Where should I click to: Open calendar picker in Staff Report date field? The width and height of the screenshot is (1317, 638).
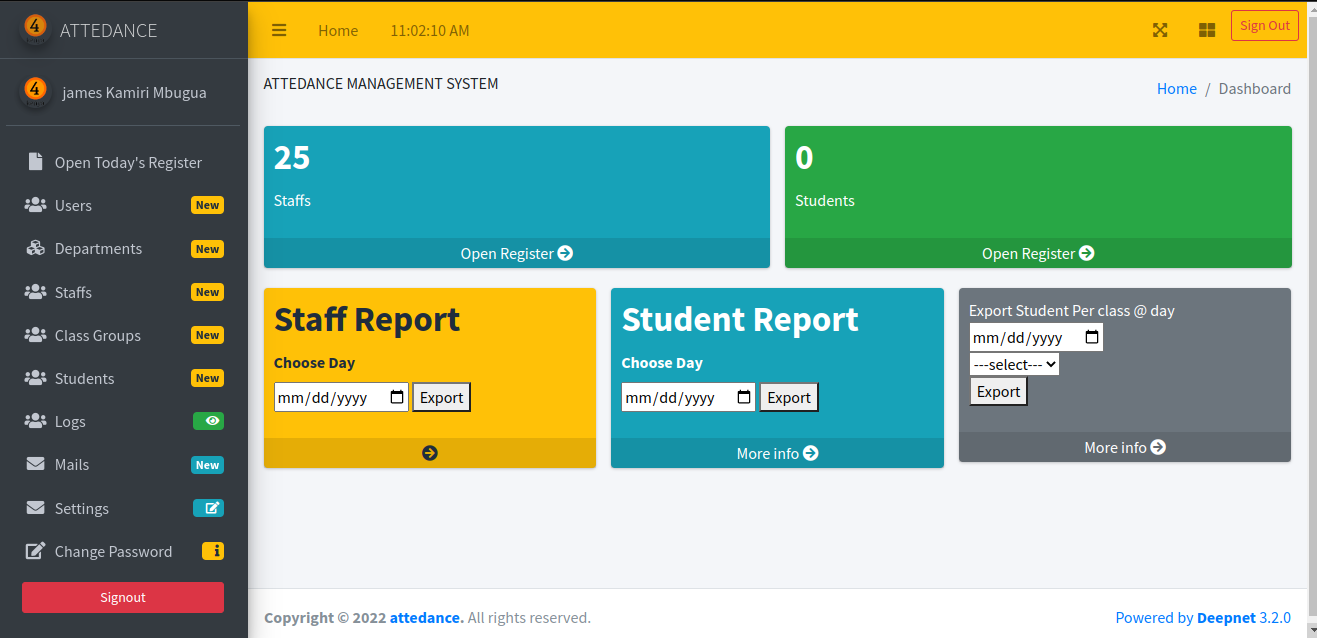point(397,397)
